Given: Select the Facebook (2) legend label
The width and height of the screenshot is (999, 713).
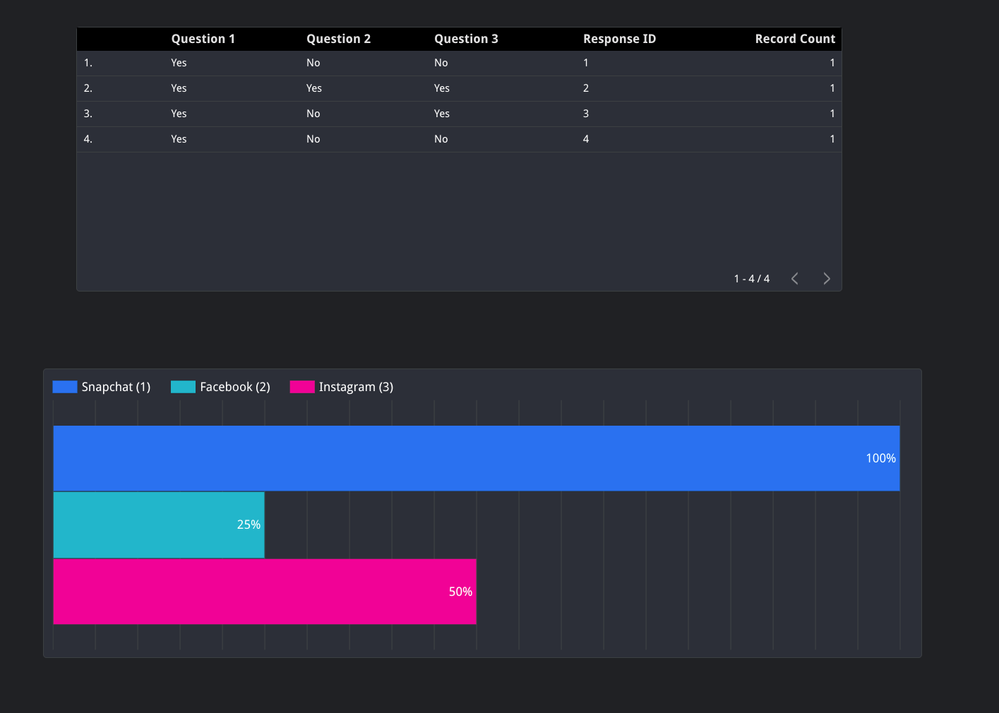Looking at the screenshot, I should click(x=235, y=387).
